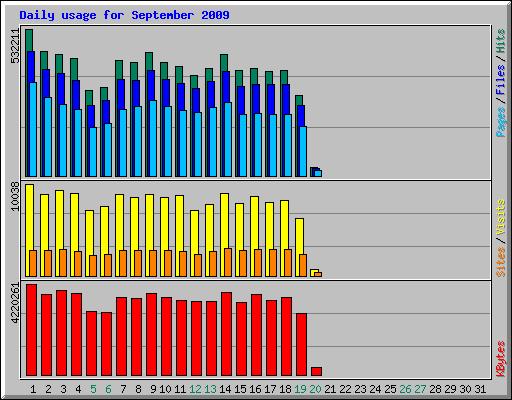Screen dimensions: 512x400
Task: Click the 'Daily usage for September 2009' title
Action: pos(124,15)
